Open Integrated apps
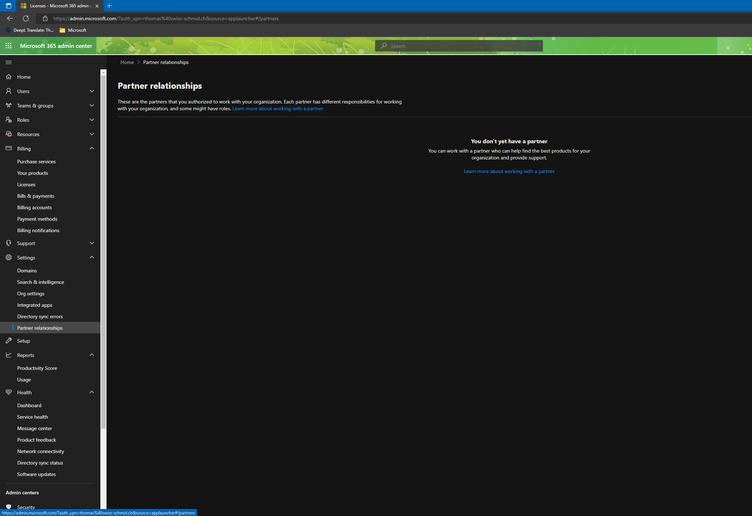Image resolution: width=752 pixels, height=516 pixels. 35,305
